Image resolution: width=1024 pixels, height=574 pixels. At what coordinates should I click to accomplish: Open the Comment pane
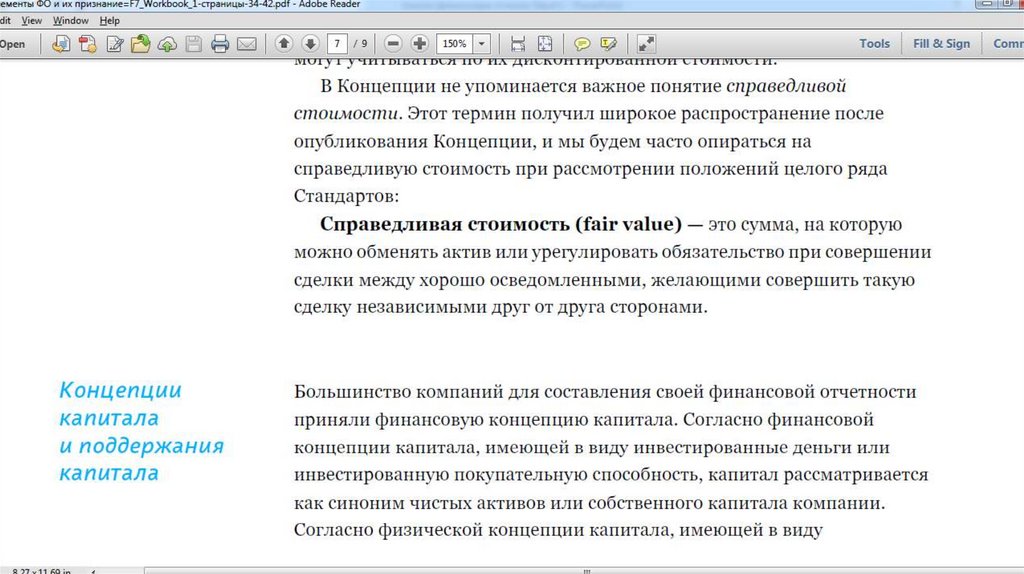(x=1008, y=44)
